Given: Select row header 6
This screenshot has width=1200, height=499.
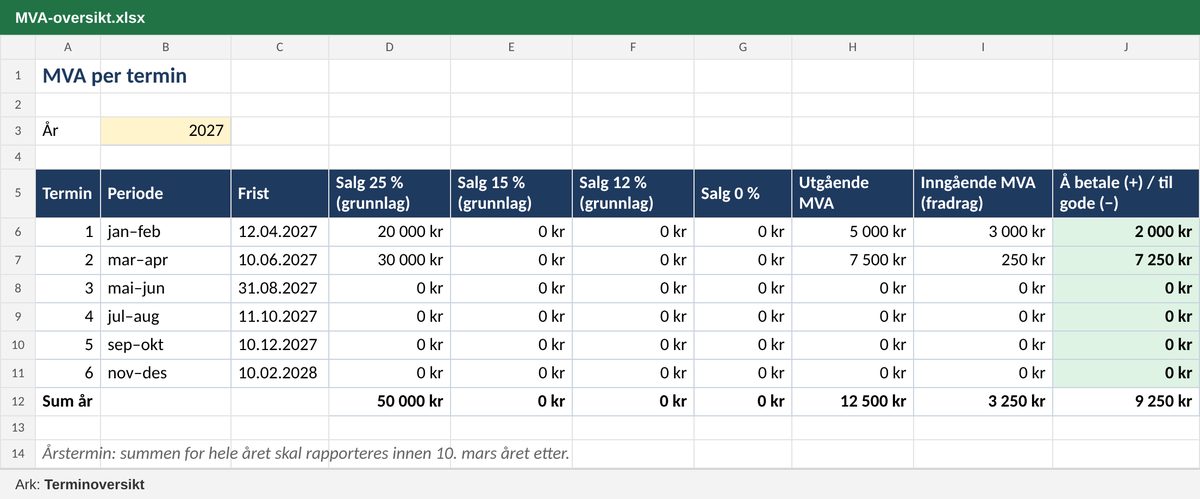Looking at the screenshot, I should tap(18, 231).
